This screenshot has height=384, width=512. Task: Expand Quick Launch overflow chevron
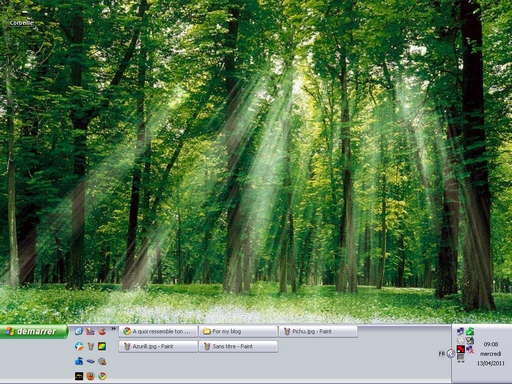[x=114, y=329]
